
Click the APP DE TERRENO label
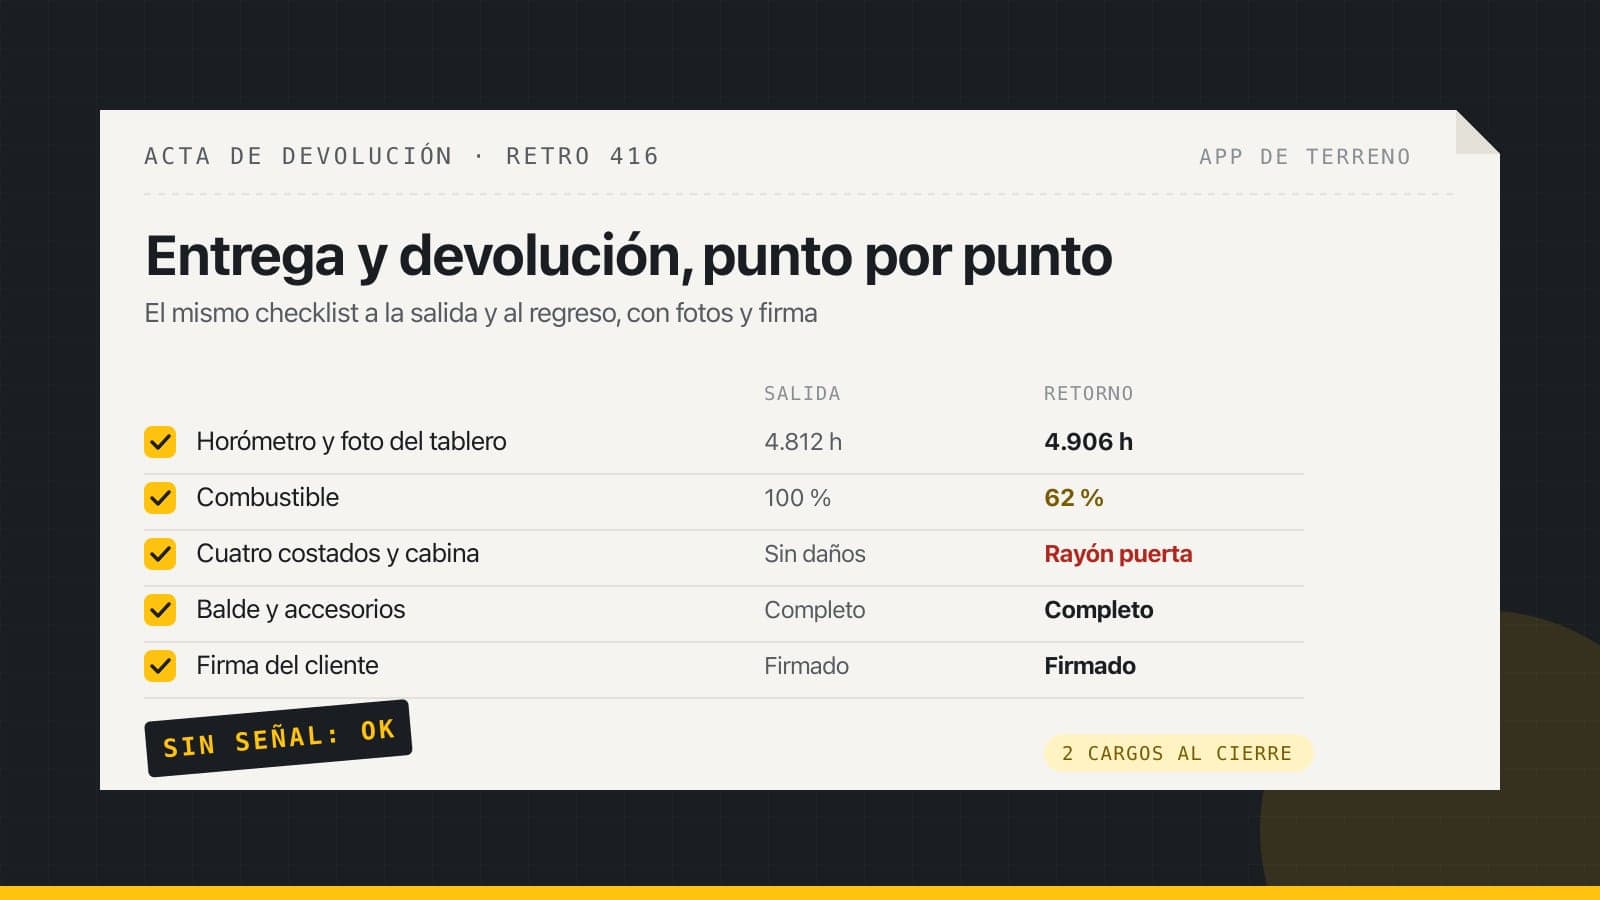tap(1305, 157)
